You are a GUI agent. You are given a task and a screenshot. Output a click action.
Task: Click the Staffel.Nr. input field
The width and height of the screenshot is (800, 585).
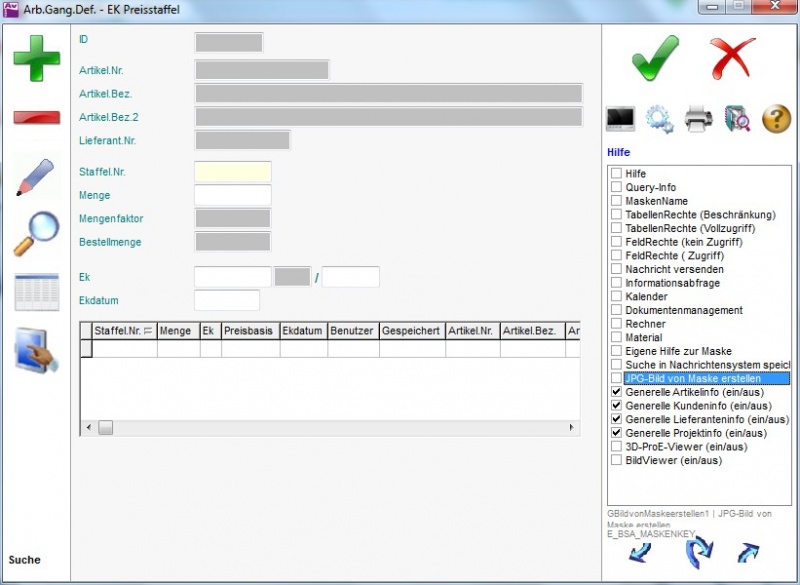[232, 172]
